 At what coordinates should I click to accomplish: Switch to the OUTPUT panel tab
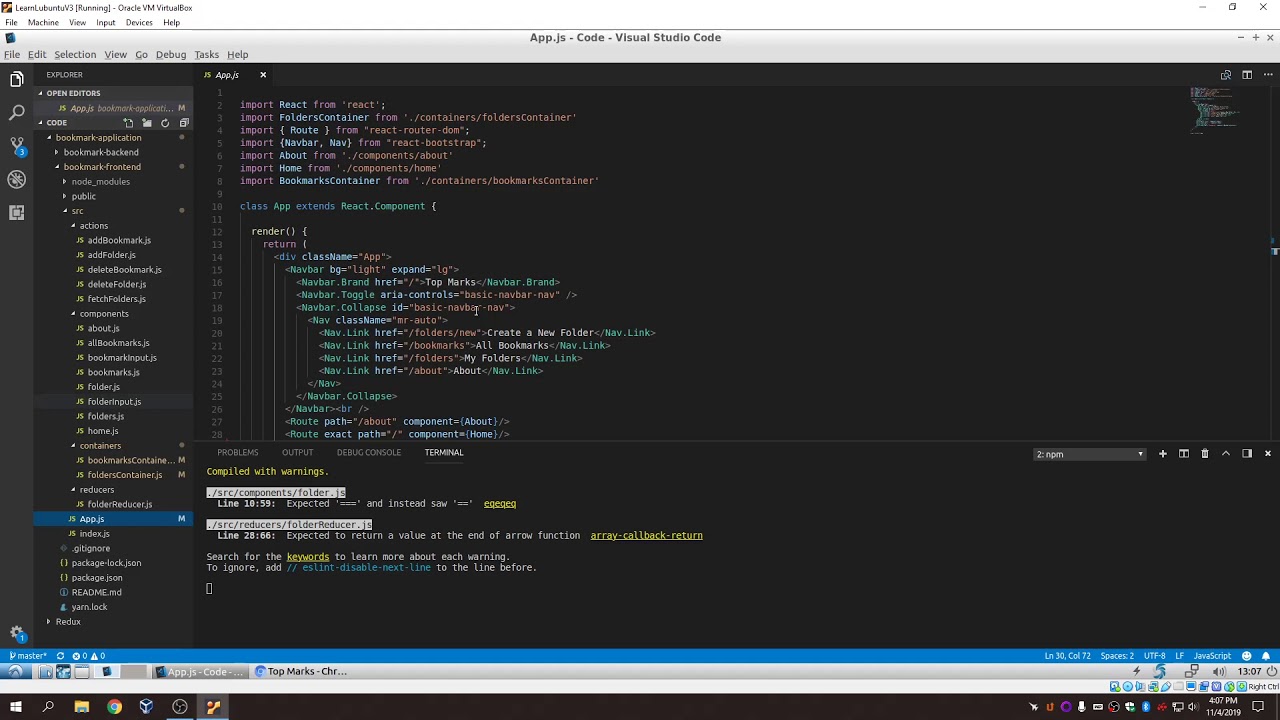[x=297, y=453]
